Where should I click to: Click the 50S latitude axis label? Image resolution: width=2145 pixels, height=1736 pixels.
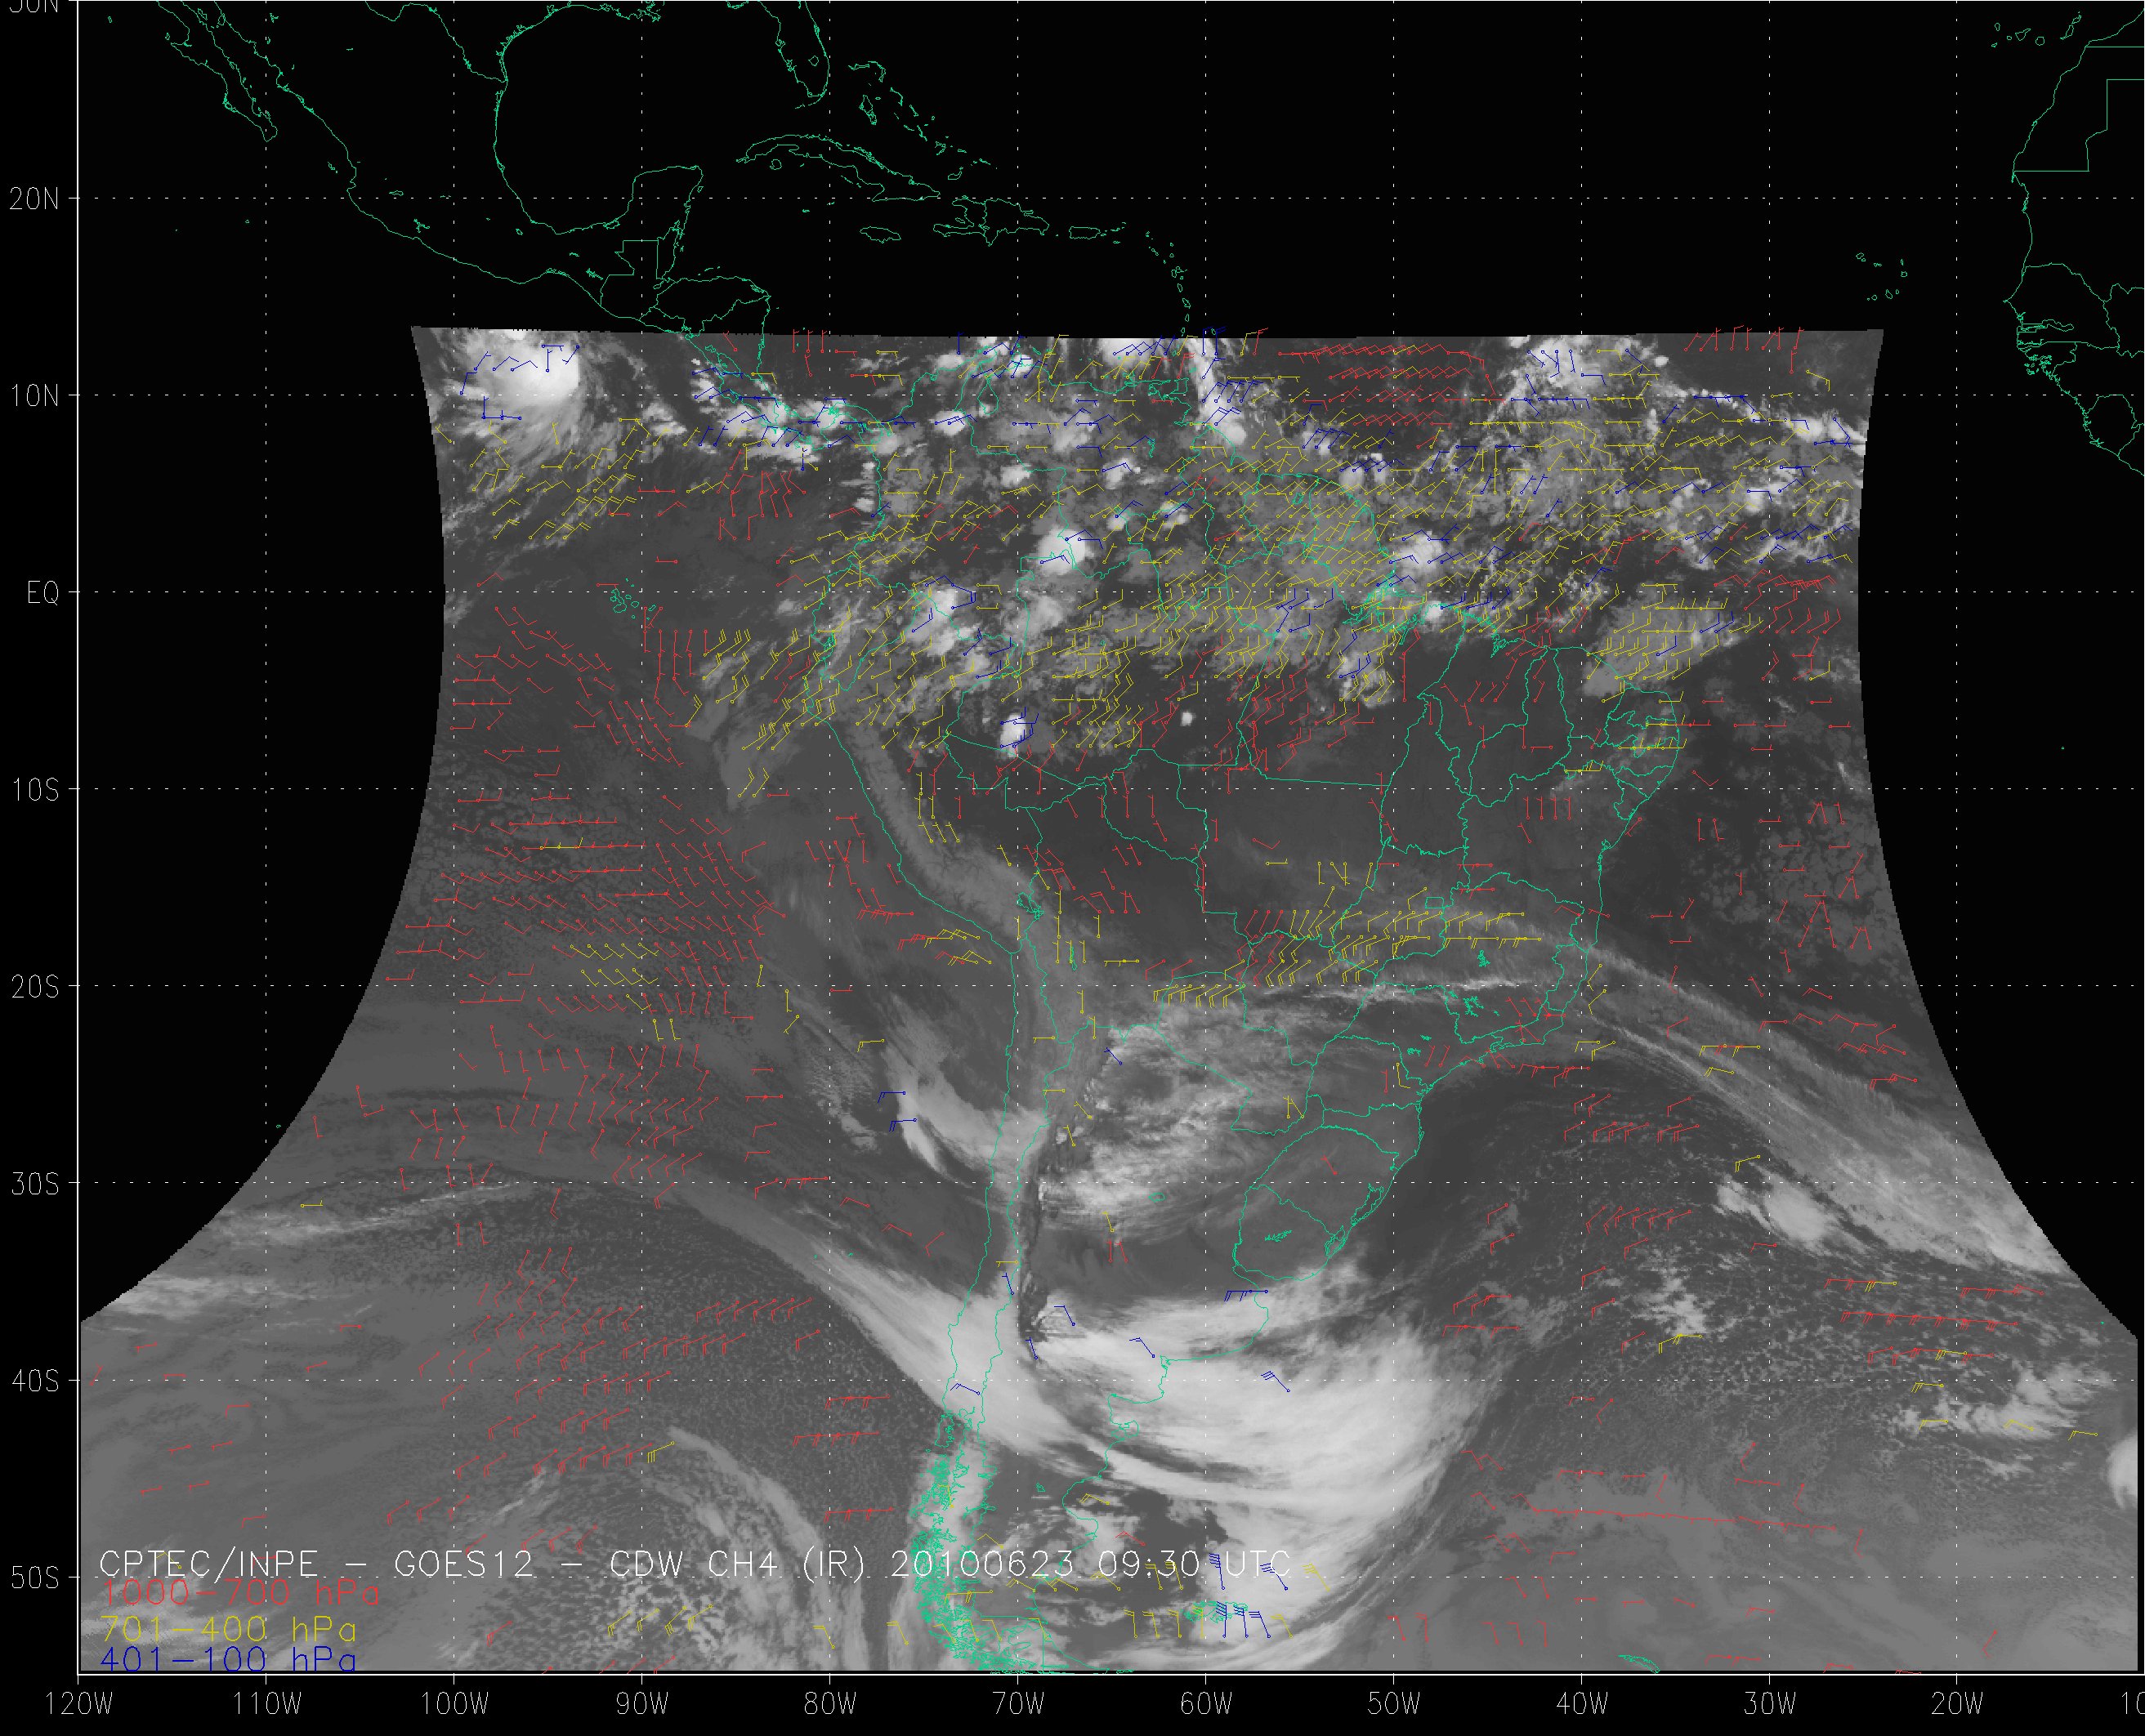34,1578
